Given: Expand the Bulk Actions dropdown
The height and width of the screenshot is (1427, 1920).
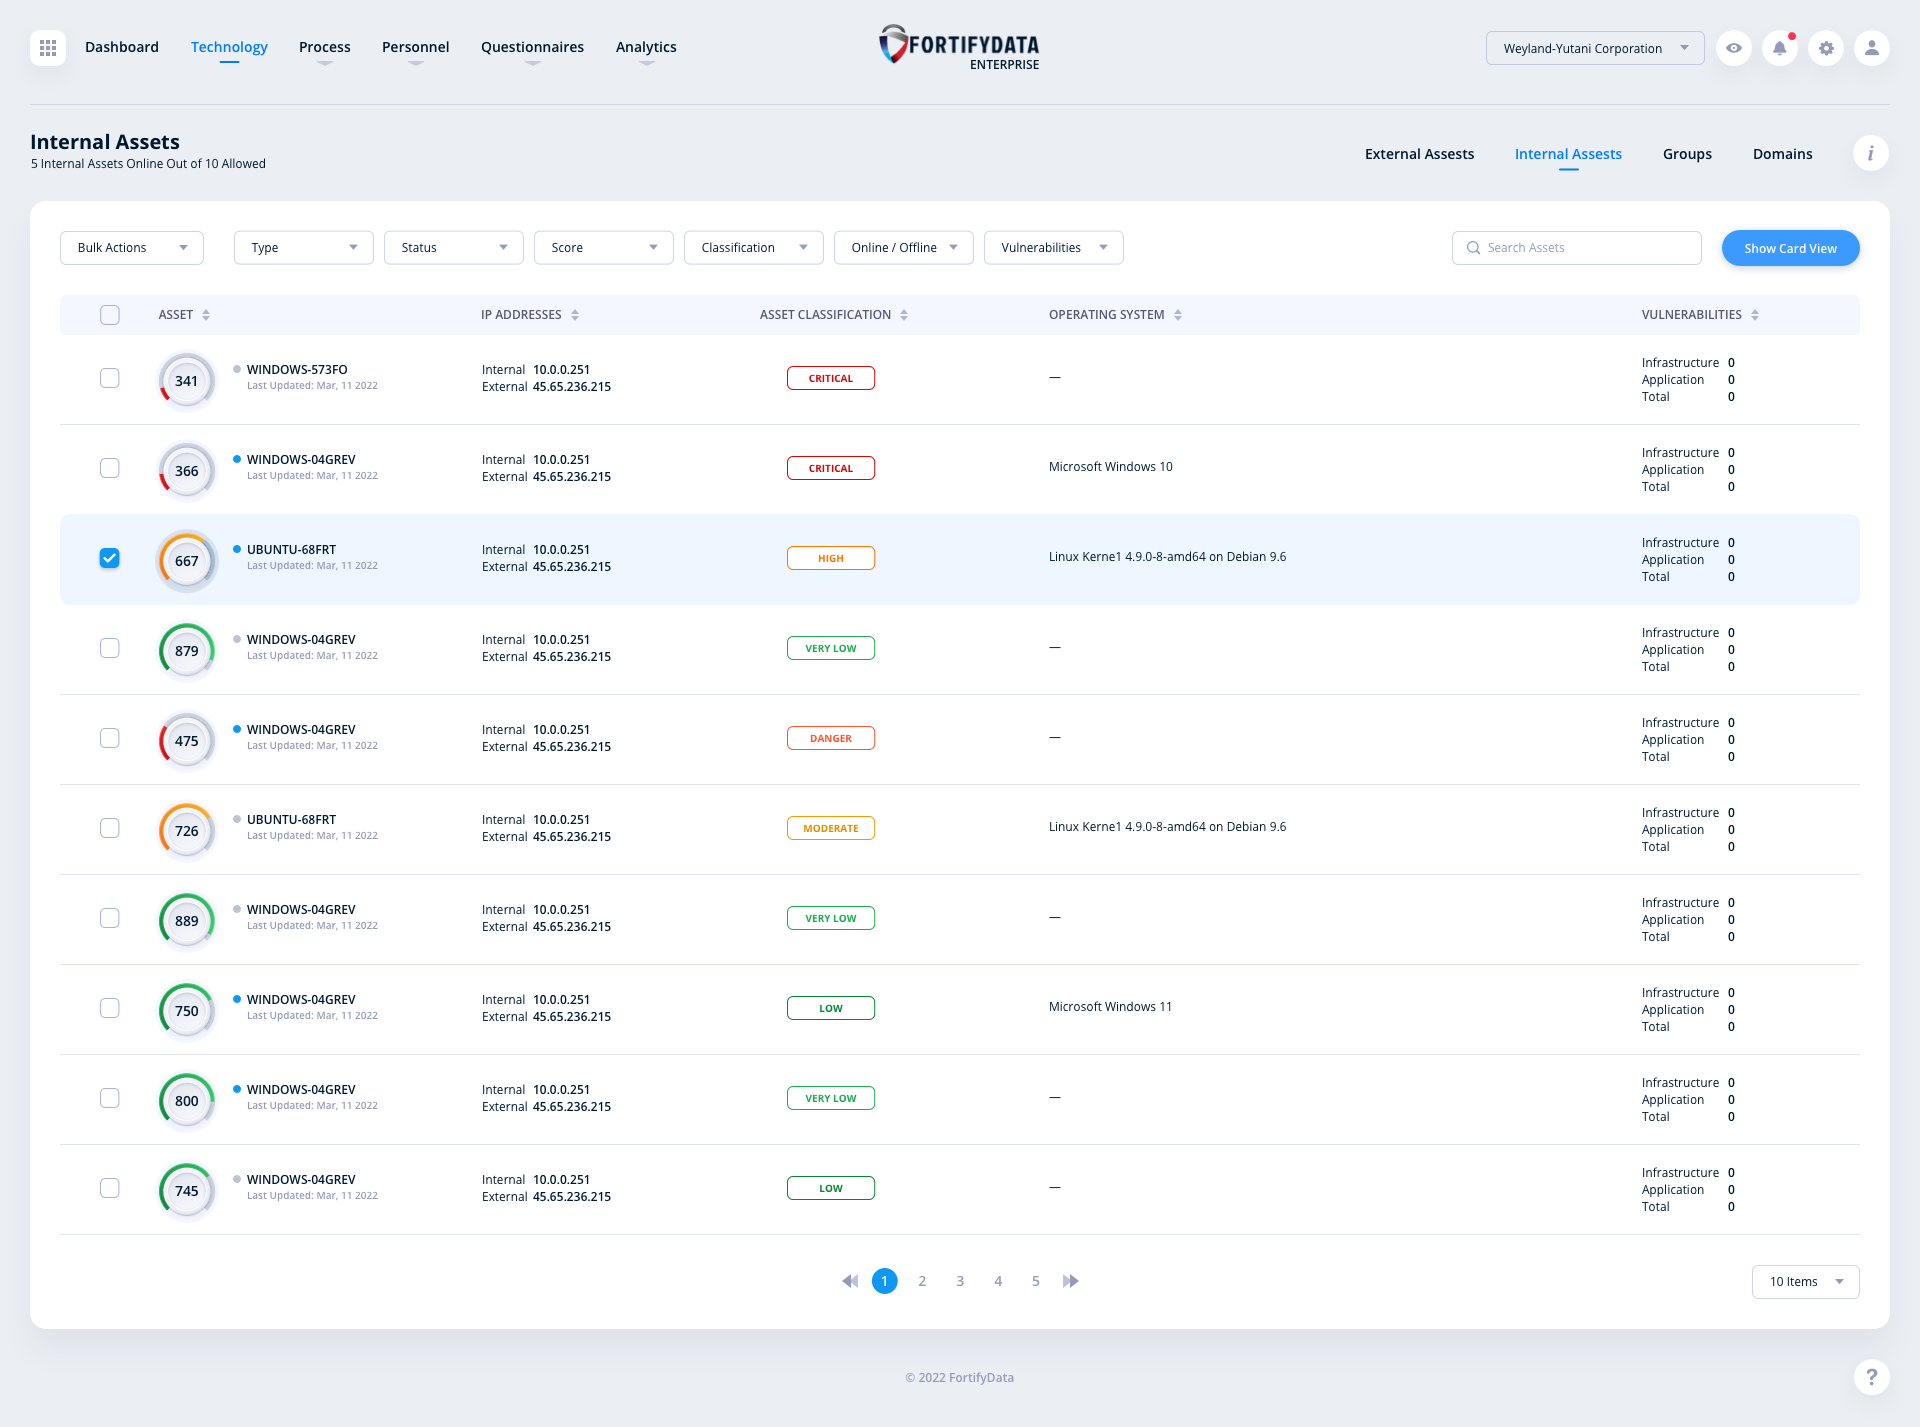Looking at the screenshot, I should tap(132, 248).
